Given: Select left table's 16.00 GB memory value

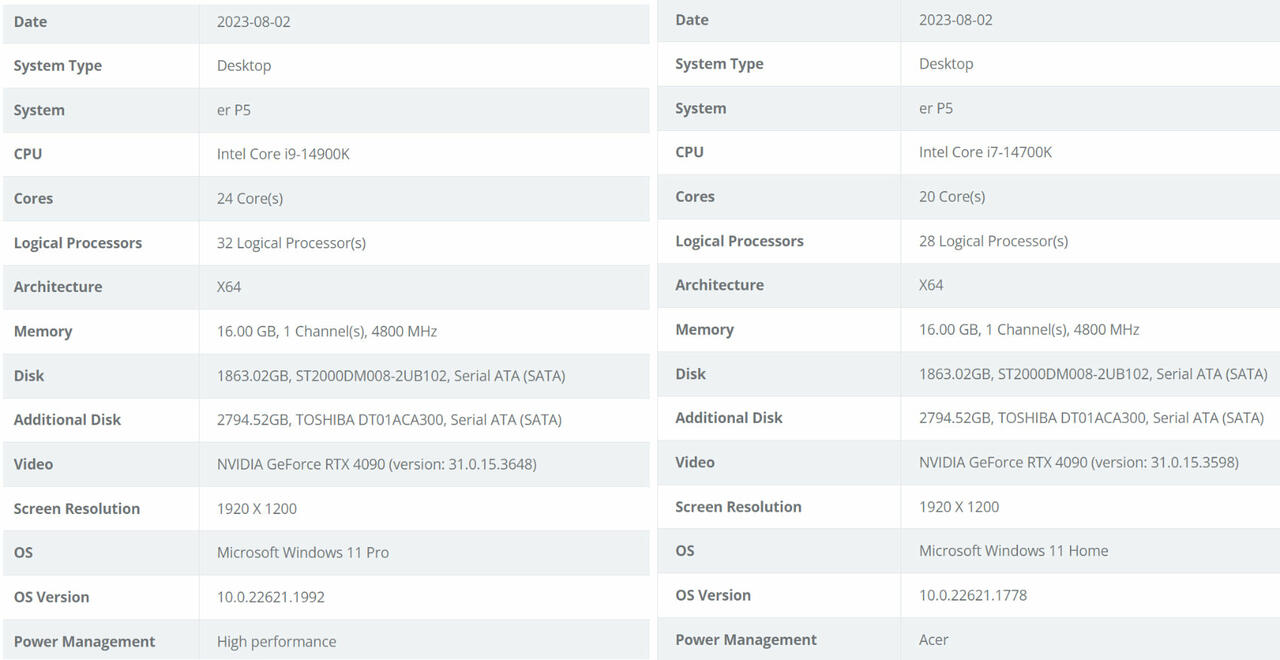Looking at the screenshot, I should [x=327, y=331].
